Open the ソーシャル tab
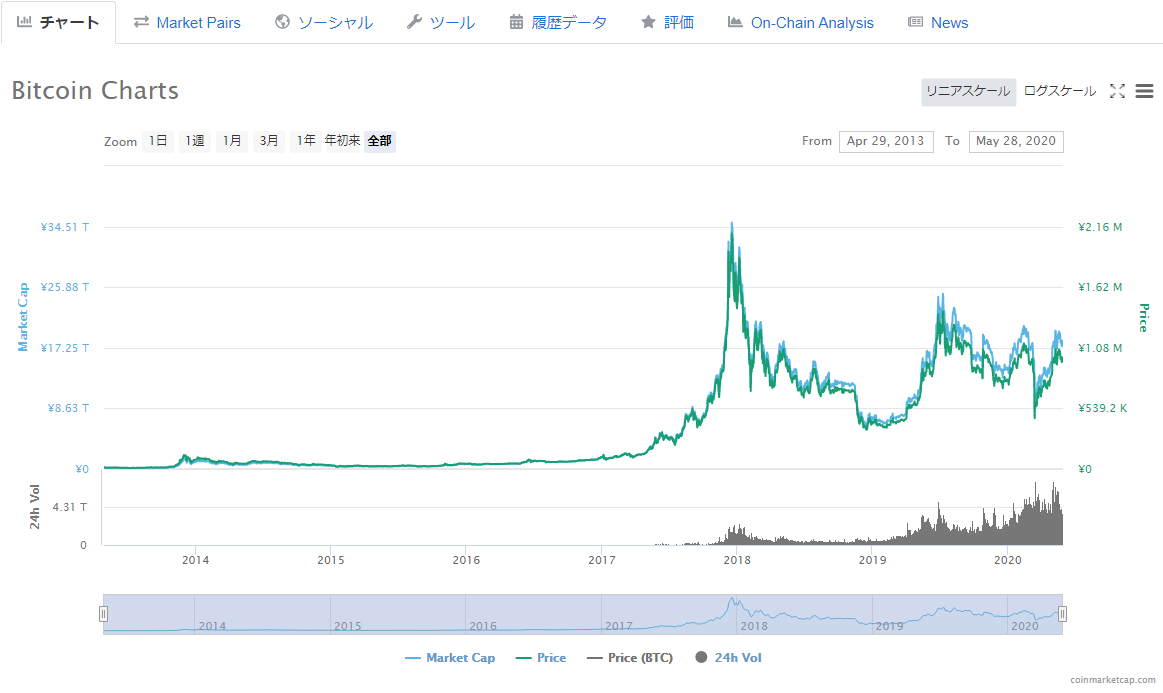This screenshot has width=1163, height=693. click(323, 22)
